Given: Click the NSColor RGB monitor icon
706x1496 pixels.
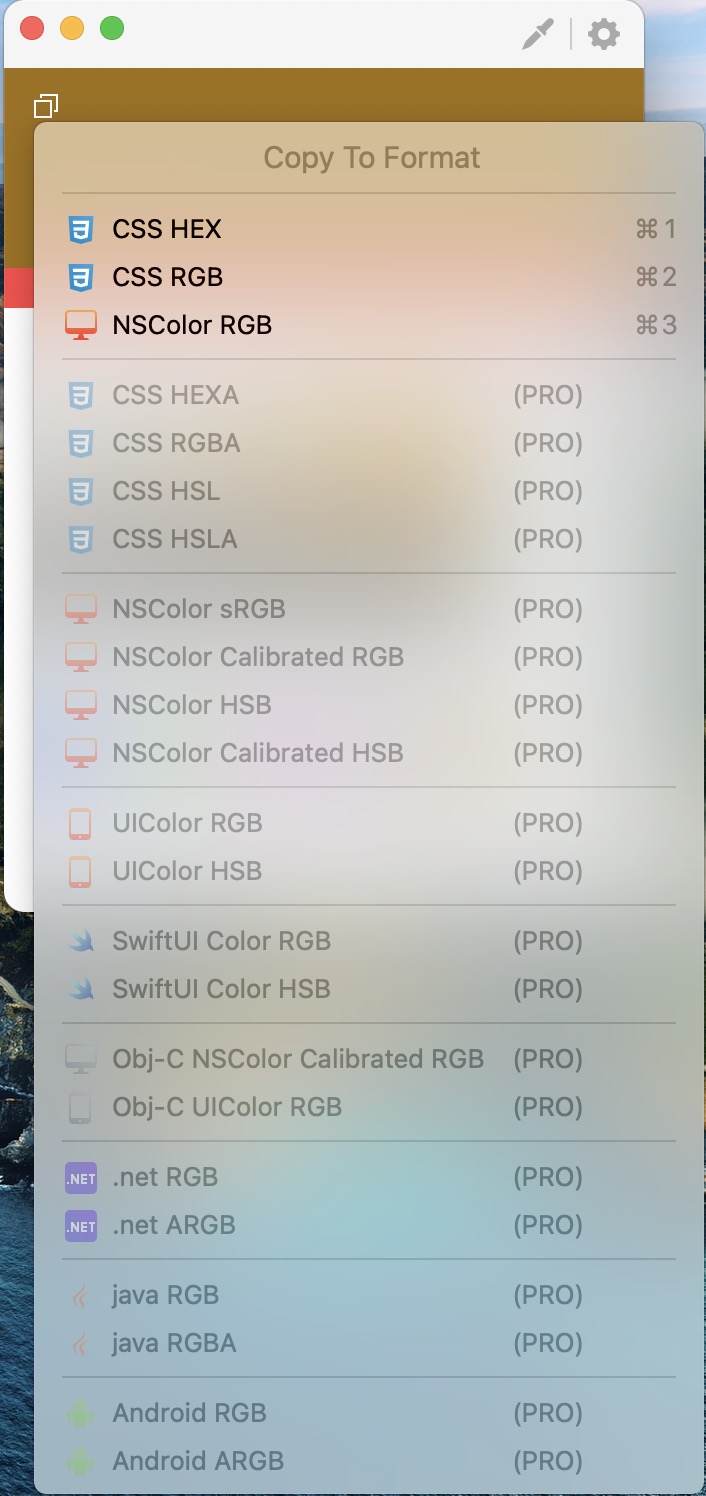Looking at the screenshot, I should click(x=80, y=325).
